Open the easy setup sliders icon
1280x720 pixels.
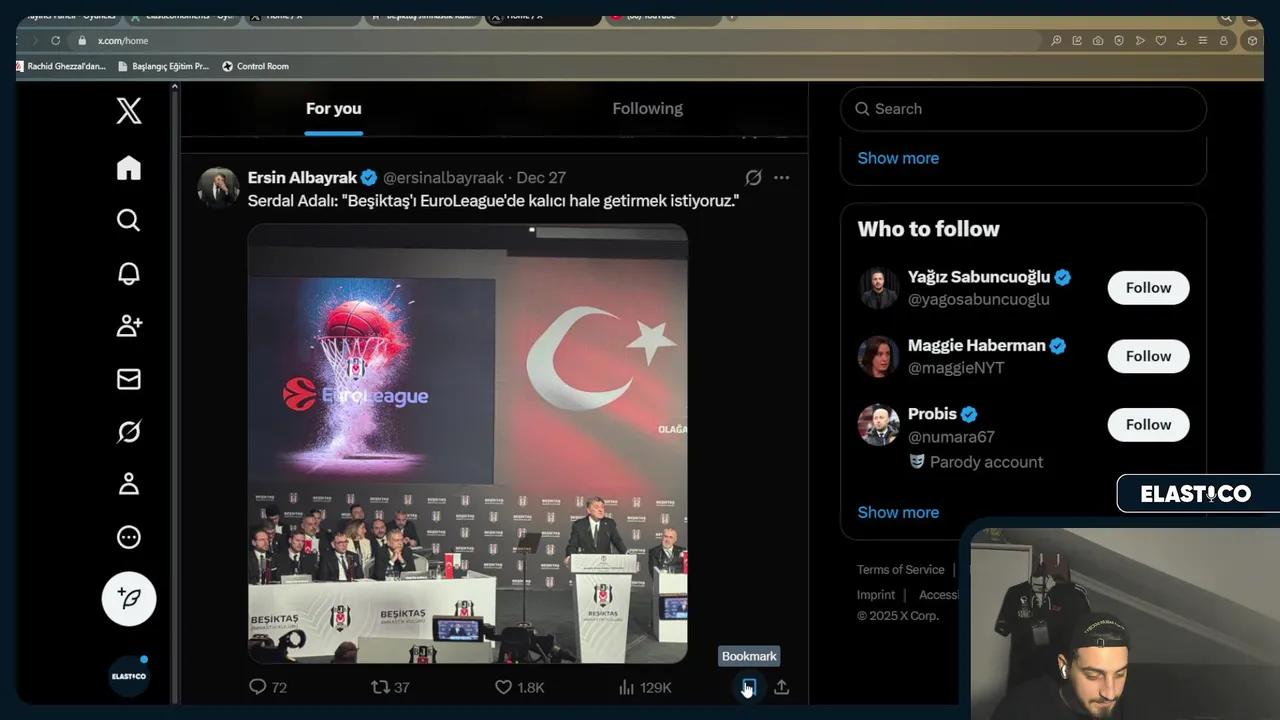pyautogui.click(x=1202, y=41)
